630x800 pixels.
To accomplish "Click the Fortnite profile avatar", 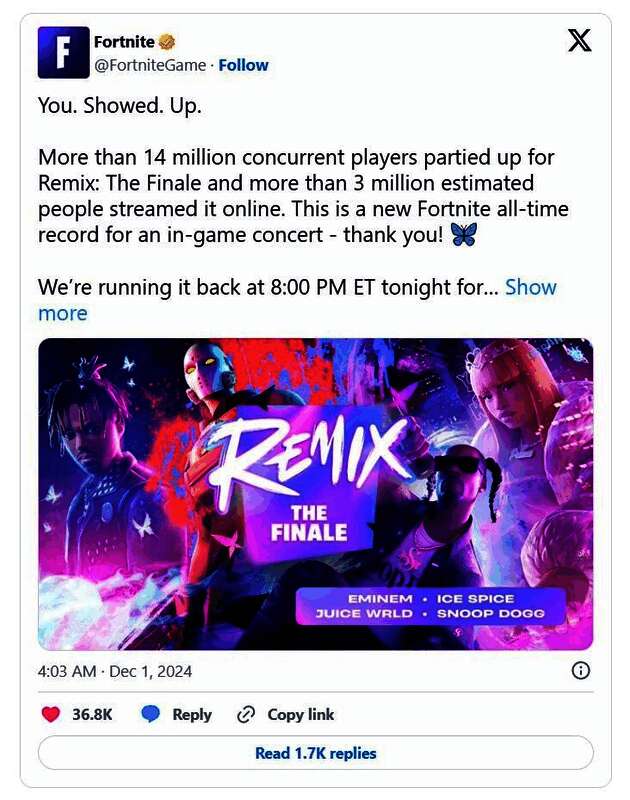I will click(x=63, y=53).
